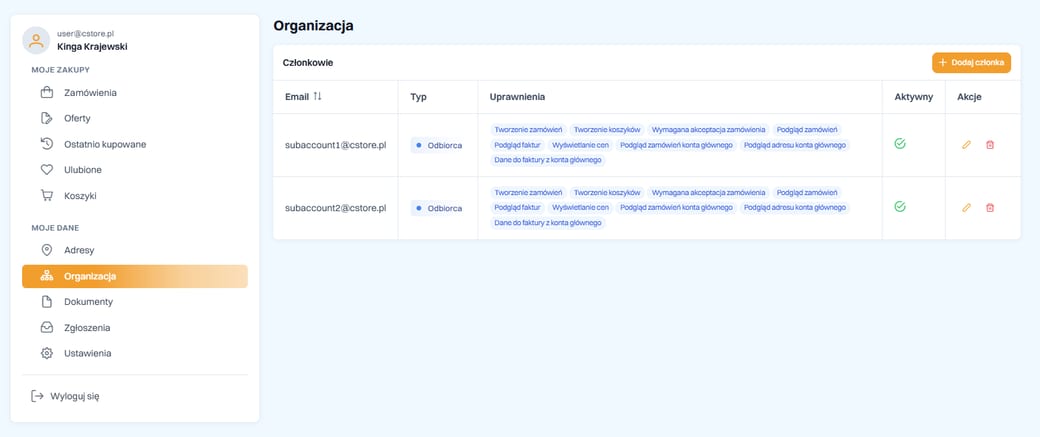The height and width of the screenshot is (437, 1040).
Task: Click the Organizacja page heading
Action: tap(313, 26)
